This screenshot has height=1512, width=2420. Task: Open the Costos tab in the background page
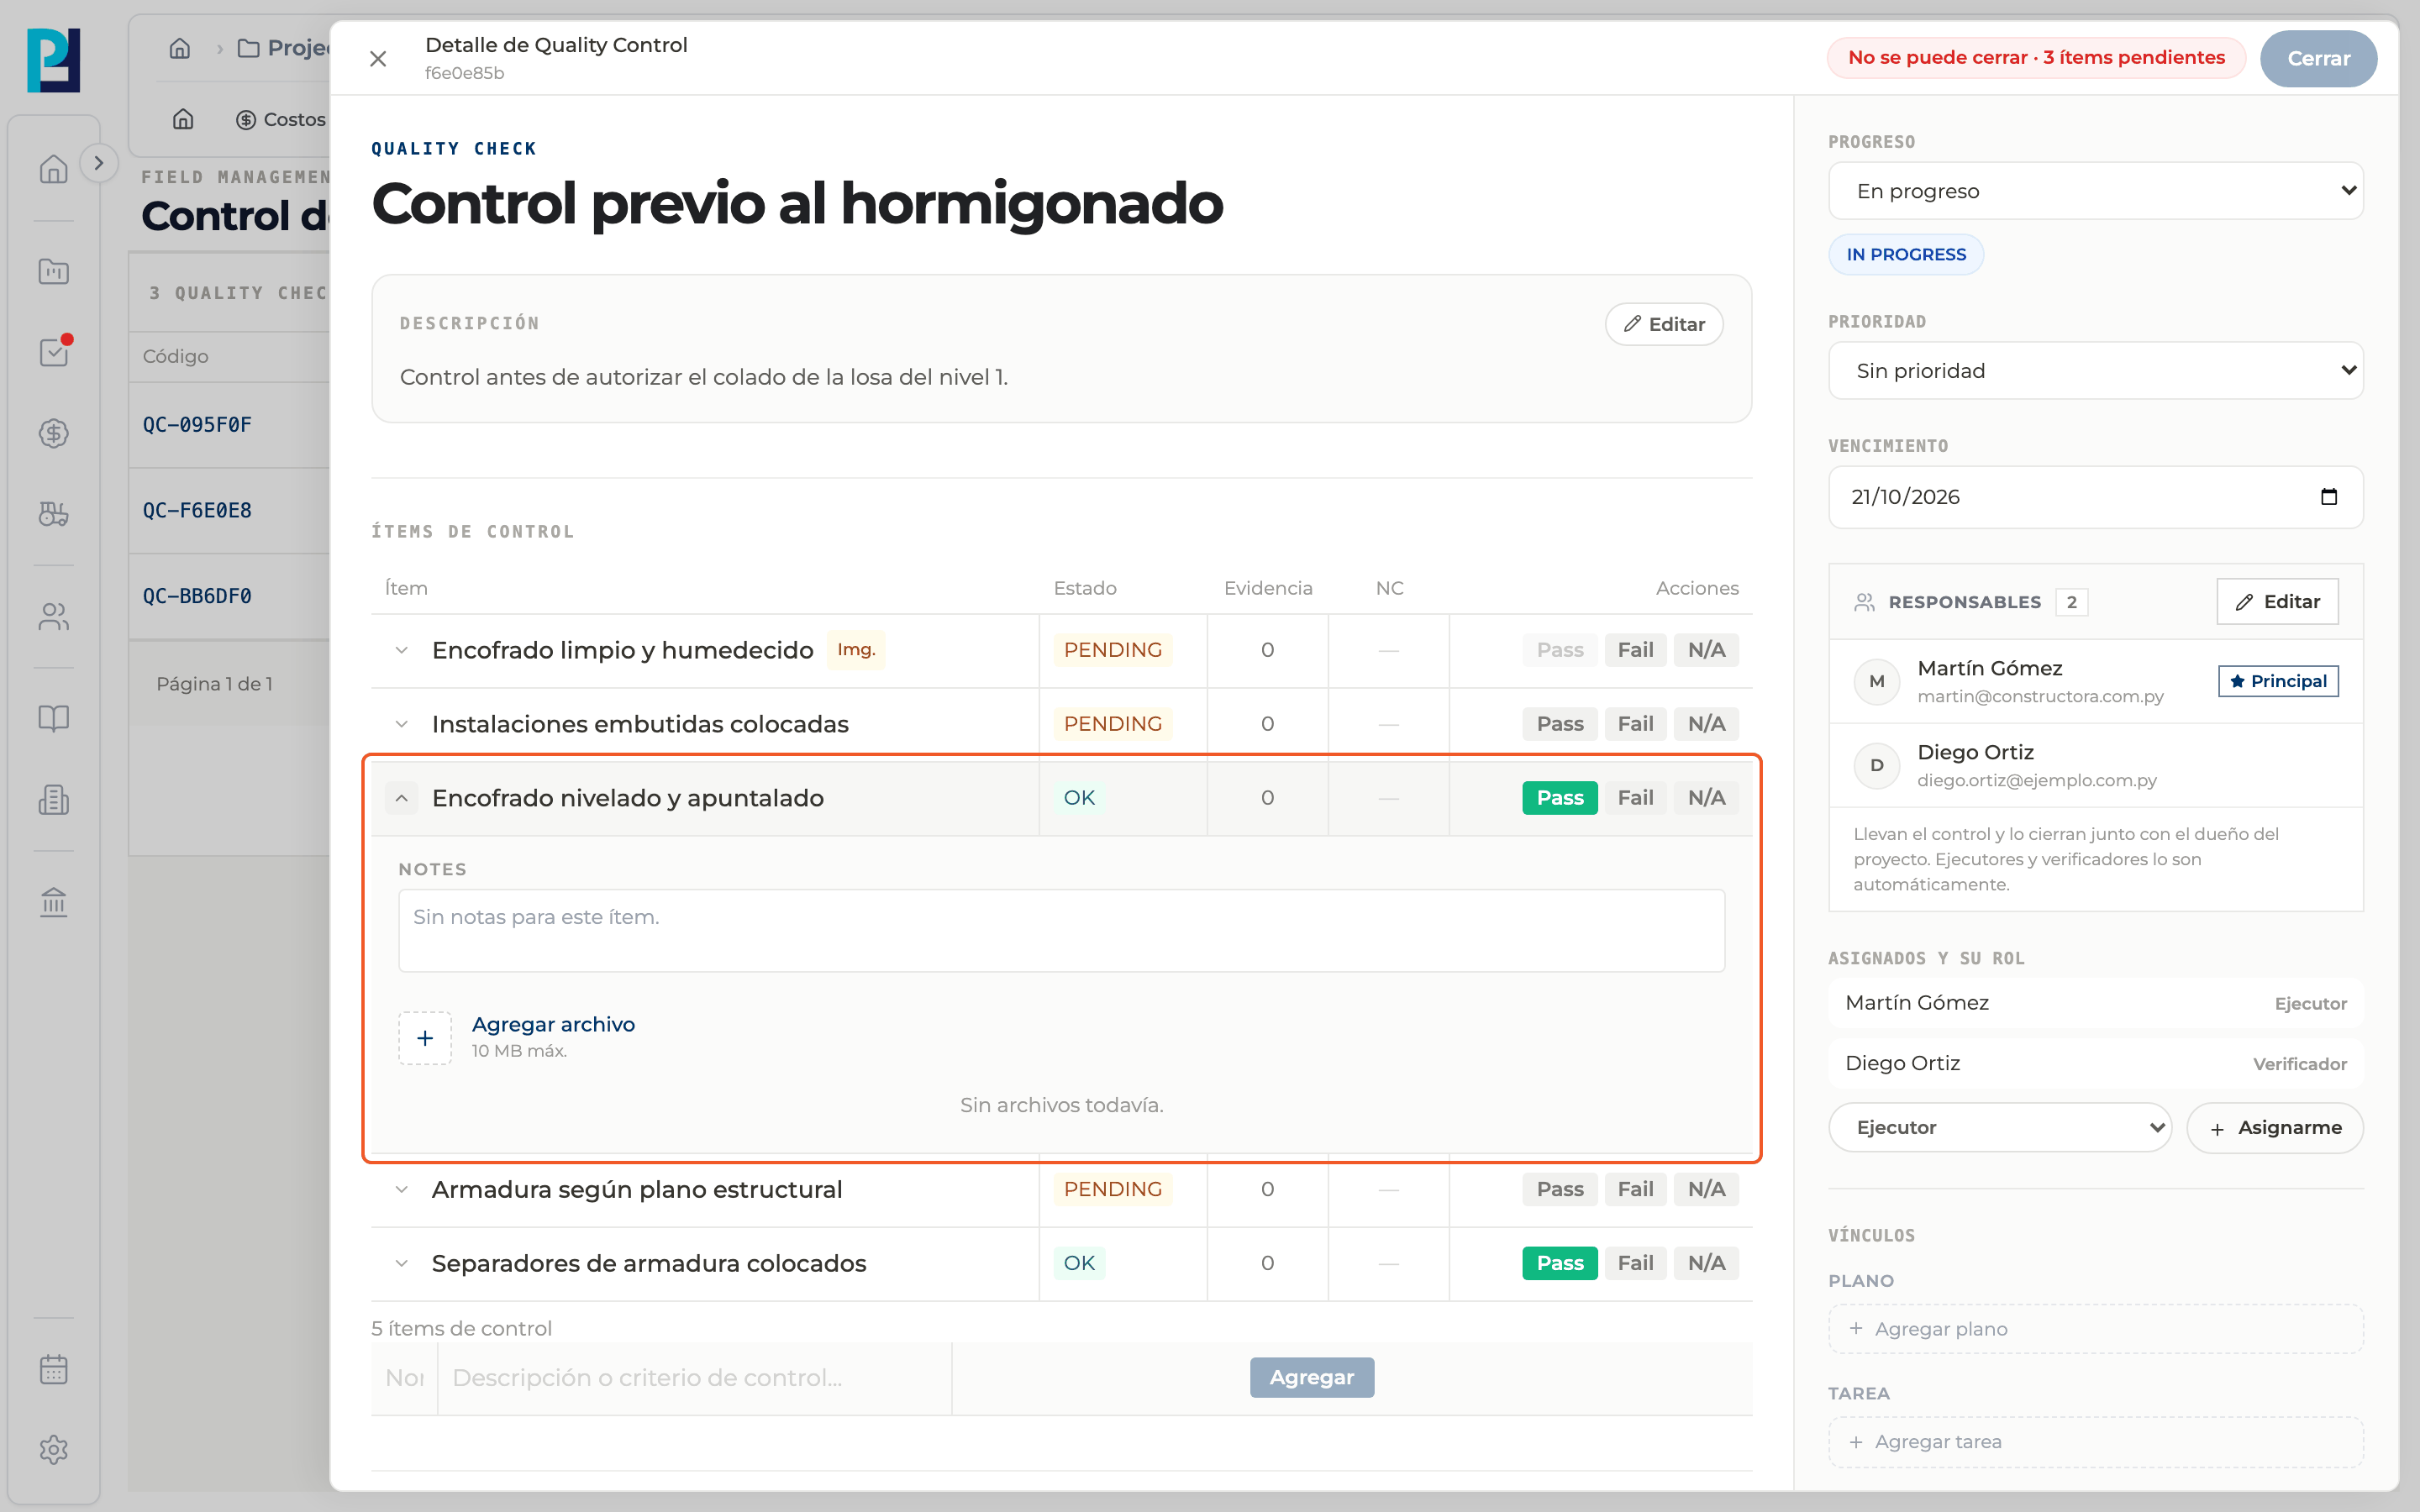pyautogui.click(x=281, y=120)
